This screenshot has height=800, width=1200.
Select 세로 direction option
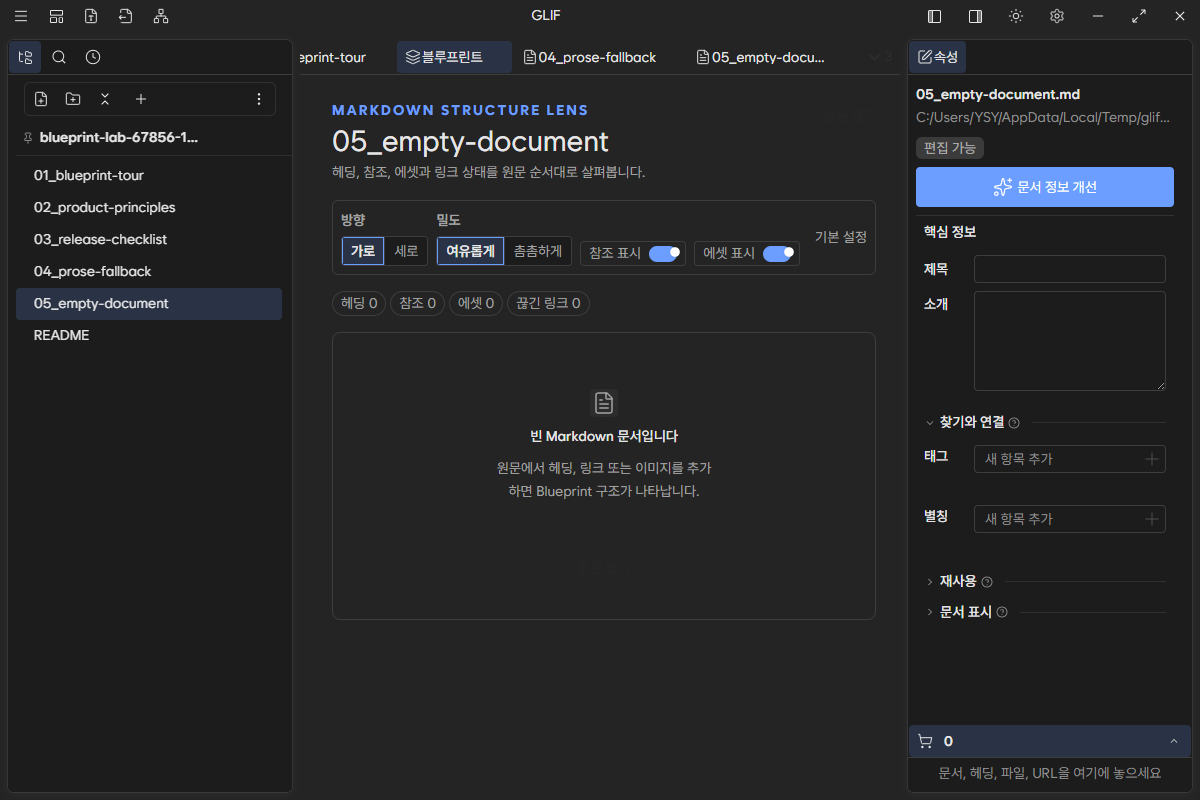coord(406,251)
